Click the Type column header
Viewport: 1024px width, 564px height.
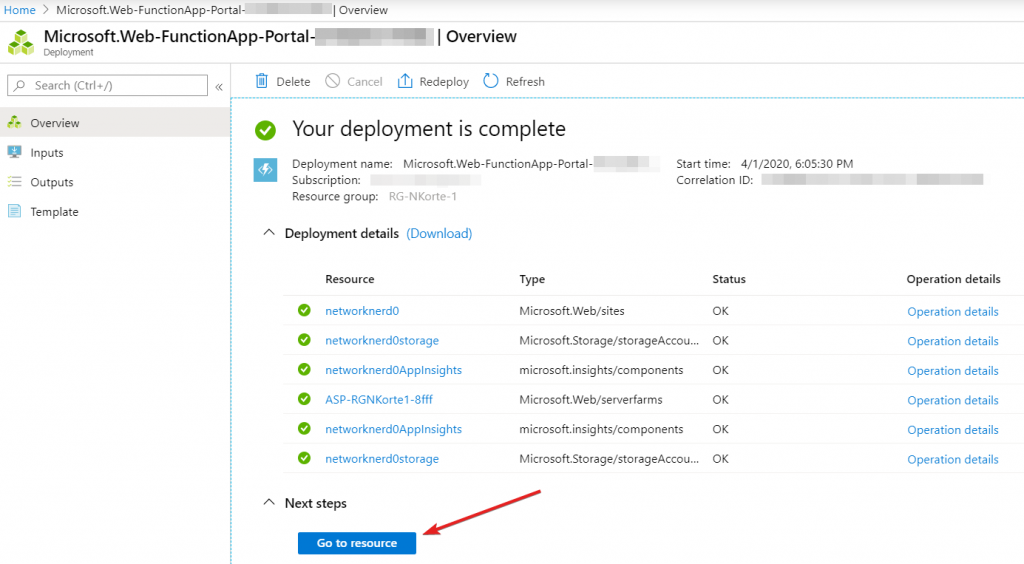pos(532,279)
